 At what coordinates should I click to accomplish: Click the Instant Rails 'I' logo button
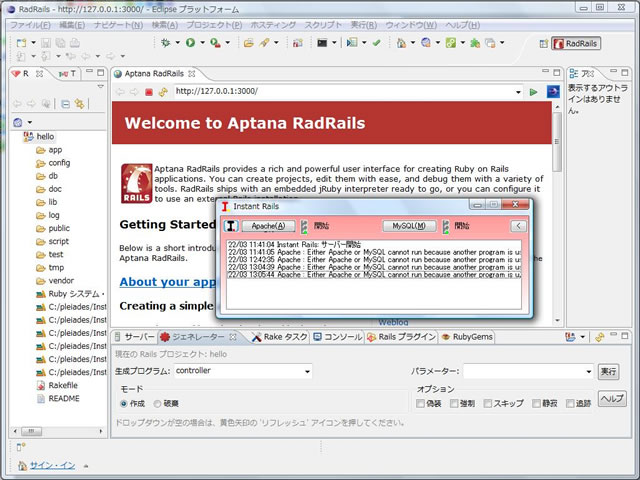point(231,226)
